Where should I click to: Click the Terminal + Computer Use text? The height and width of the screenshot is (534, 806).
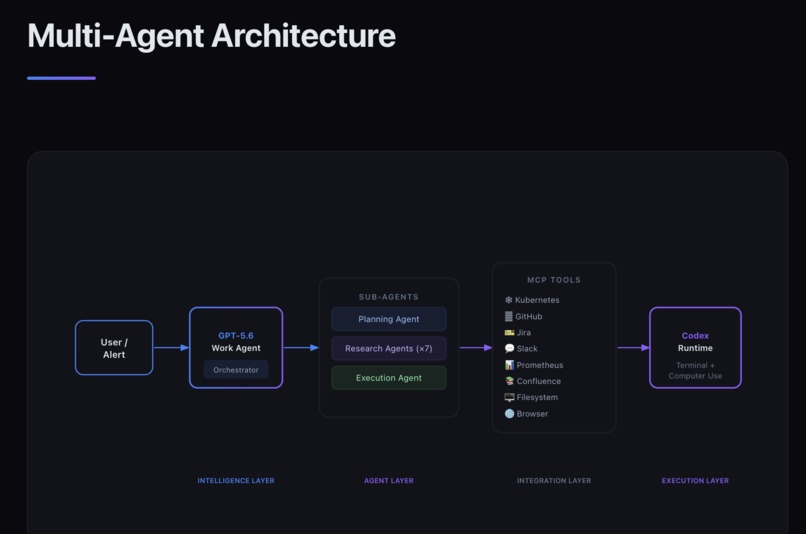pos(695,371)
